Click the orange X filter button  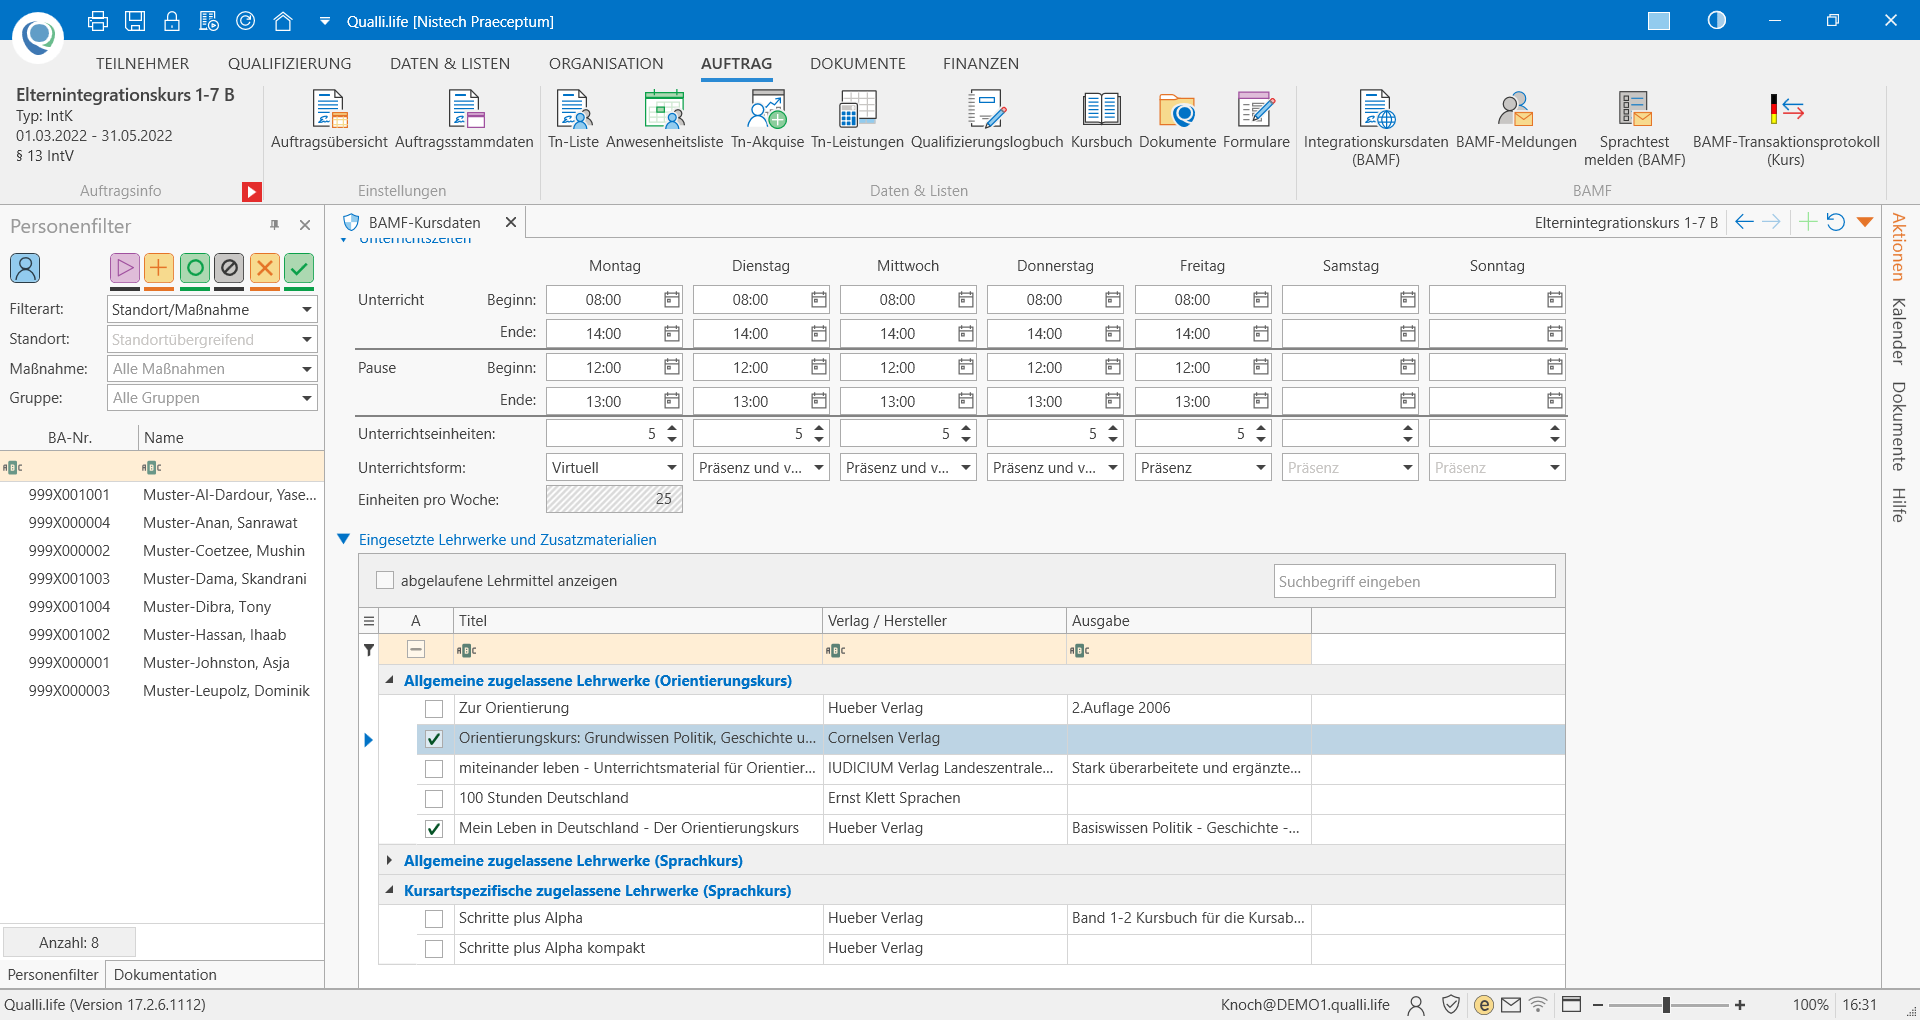tap(264, 268)
